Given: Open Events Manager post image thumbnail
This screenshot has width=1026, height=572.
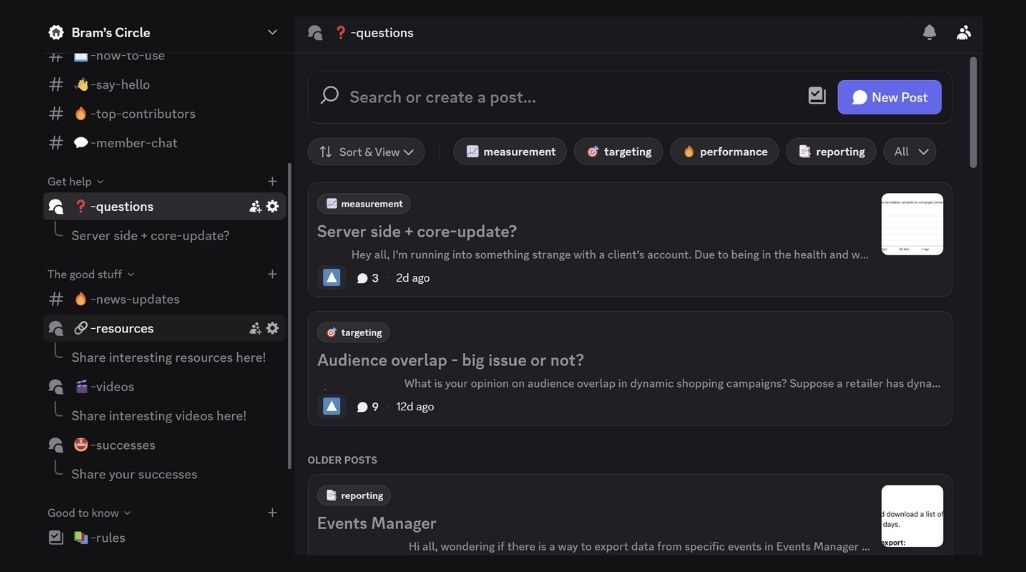Looking at the screenshot, I should click(x=912, y=516).
